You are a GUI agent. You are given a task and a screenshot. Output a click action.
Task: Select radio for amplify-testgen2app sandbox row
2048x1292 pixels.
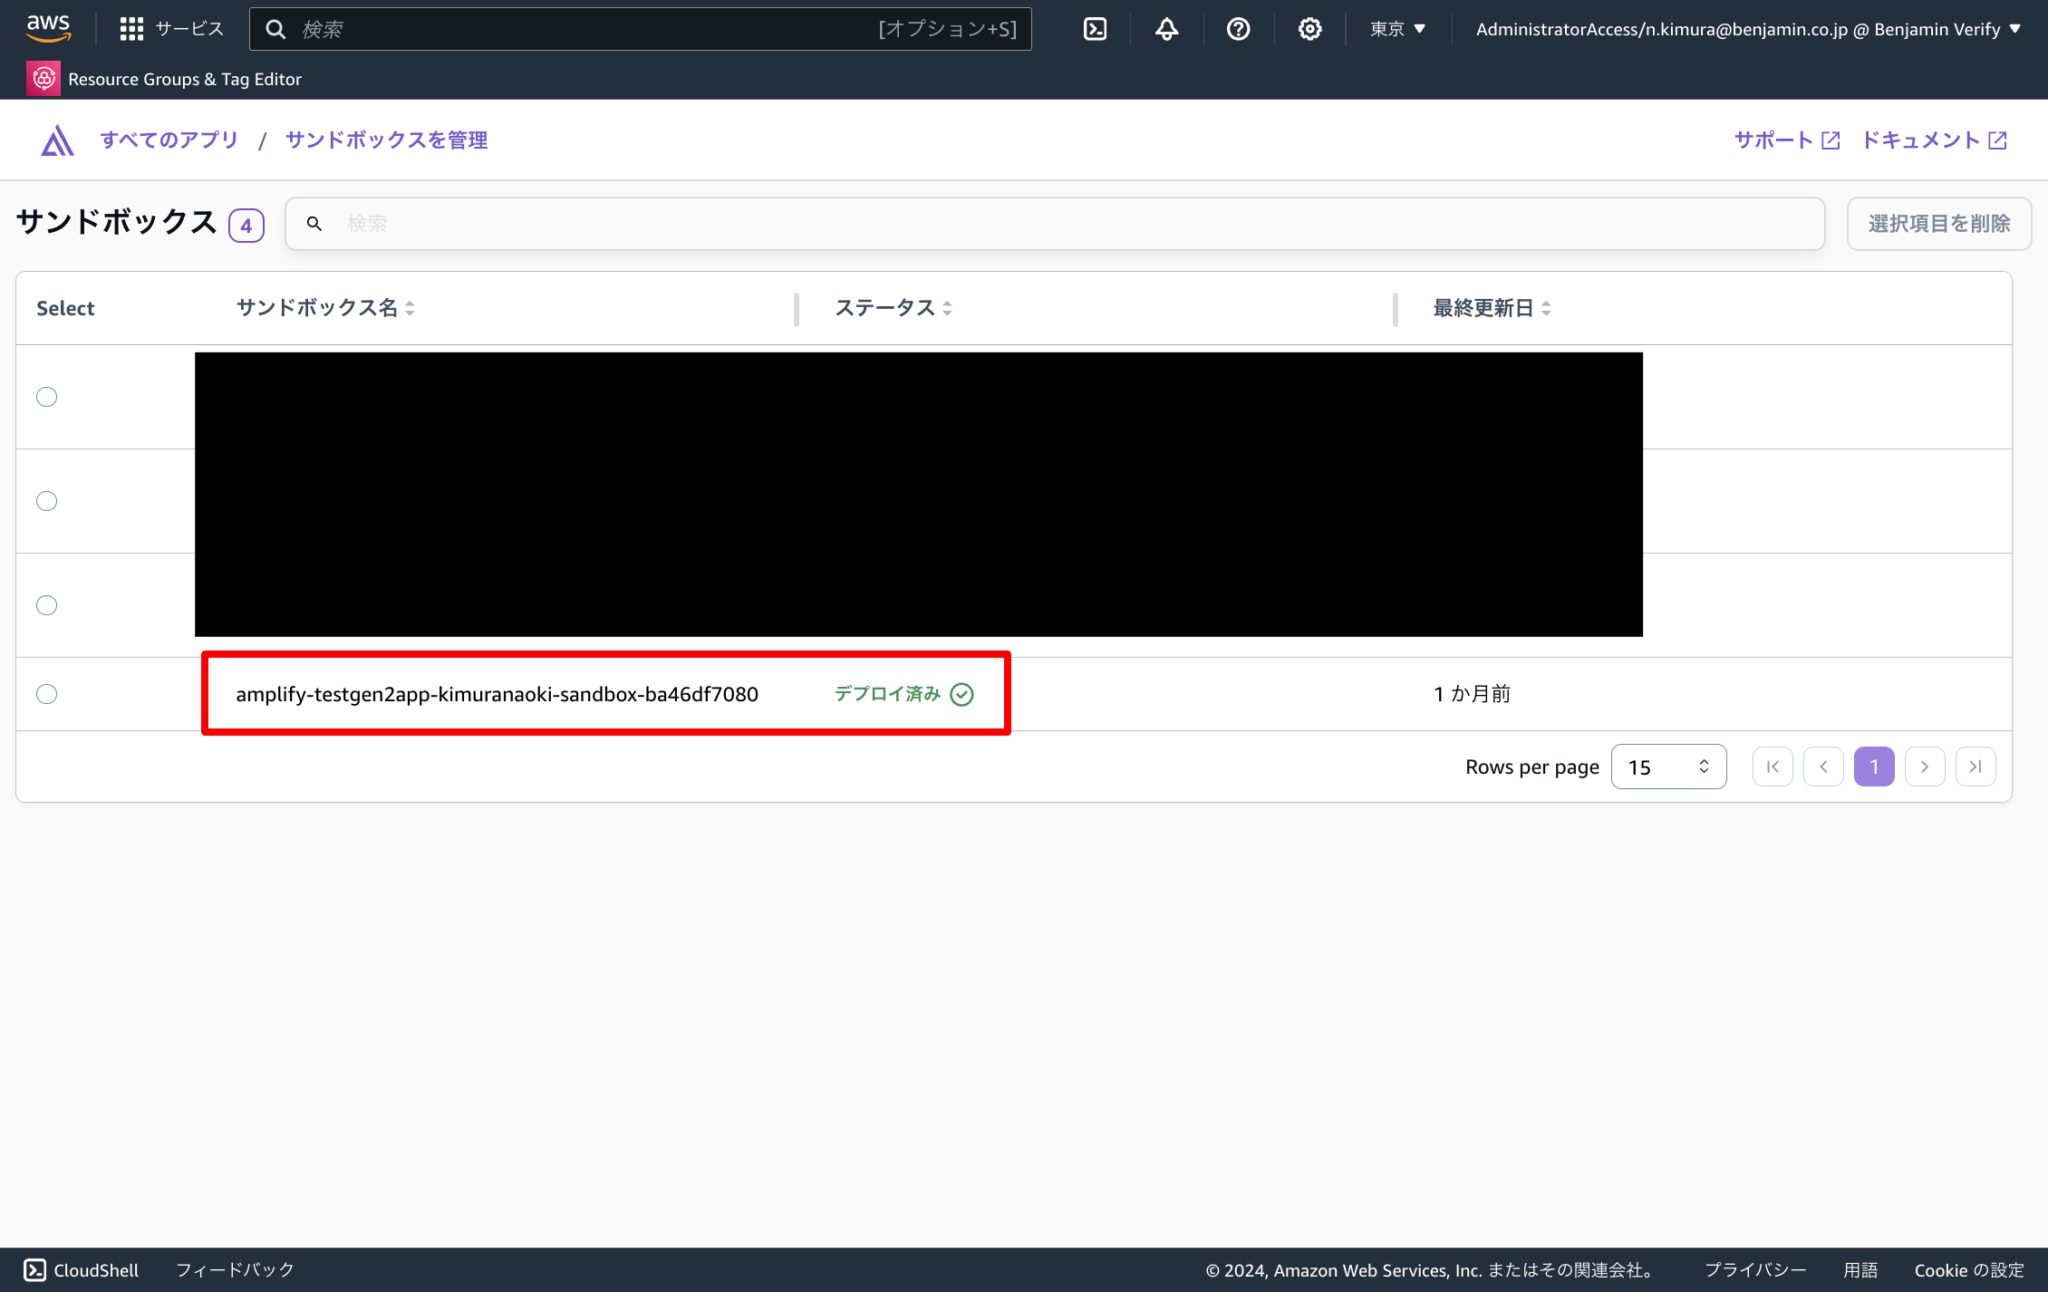46,693
